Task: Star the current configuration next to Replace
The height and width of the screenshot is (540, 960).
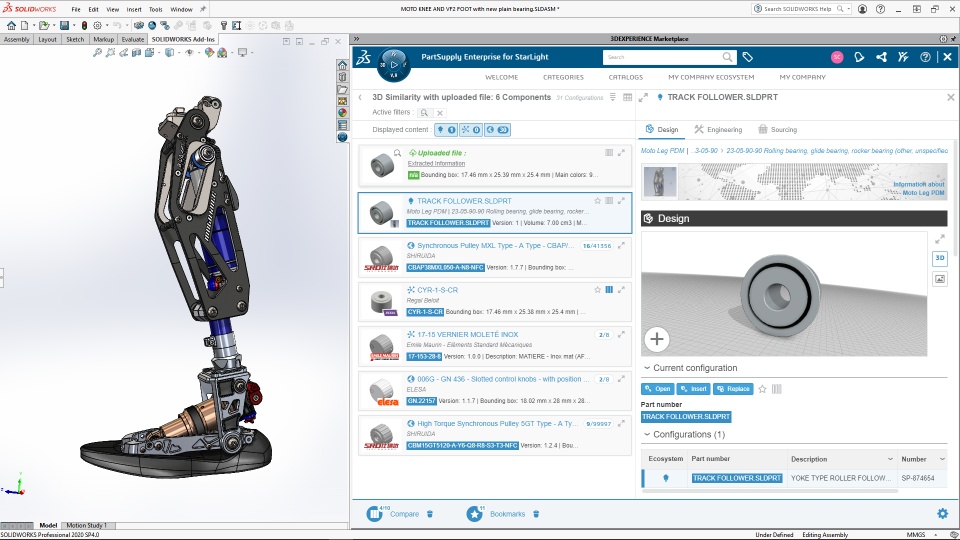Action: 762,389
